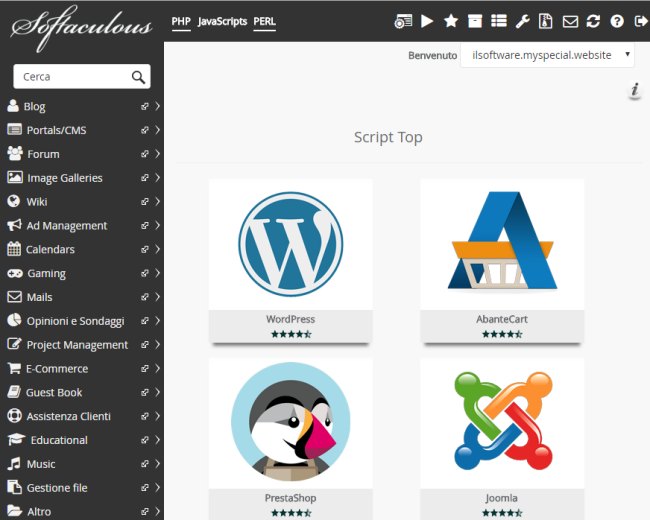This screenshot has width=650, height=520.
Task: Click the Guest Book sidebar icon
Action: pyautogui.click(x=14, y=392)
